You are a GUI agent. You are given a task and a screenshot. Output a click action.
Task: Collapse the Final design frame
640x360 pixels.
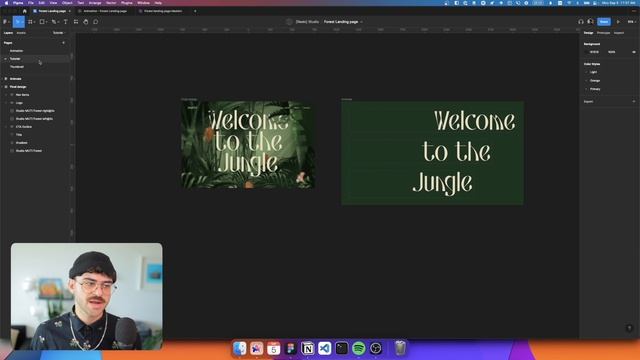[2, 87]
